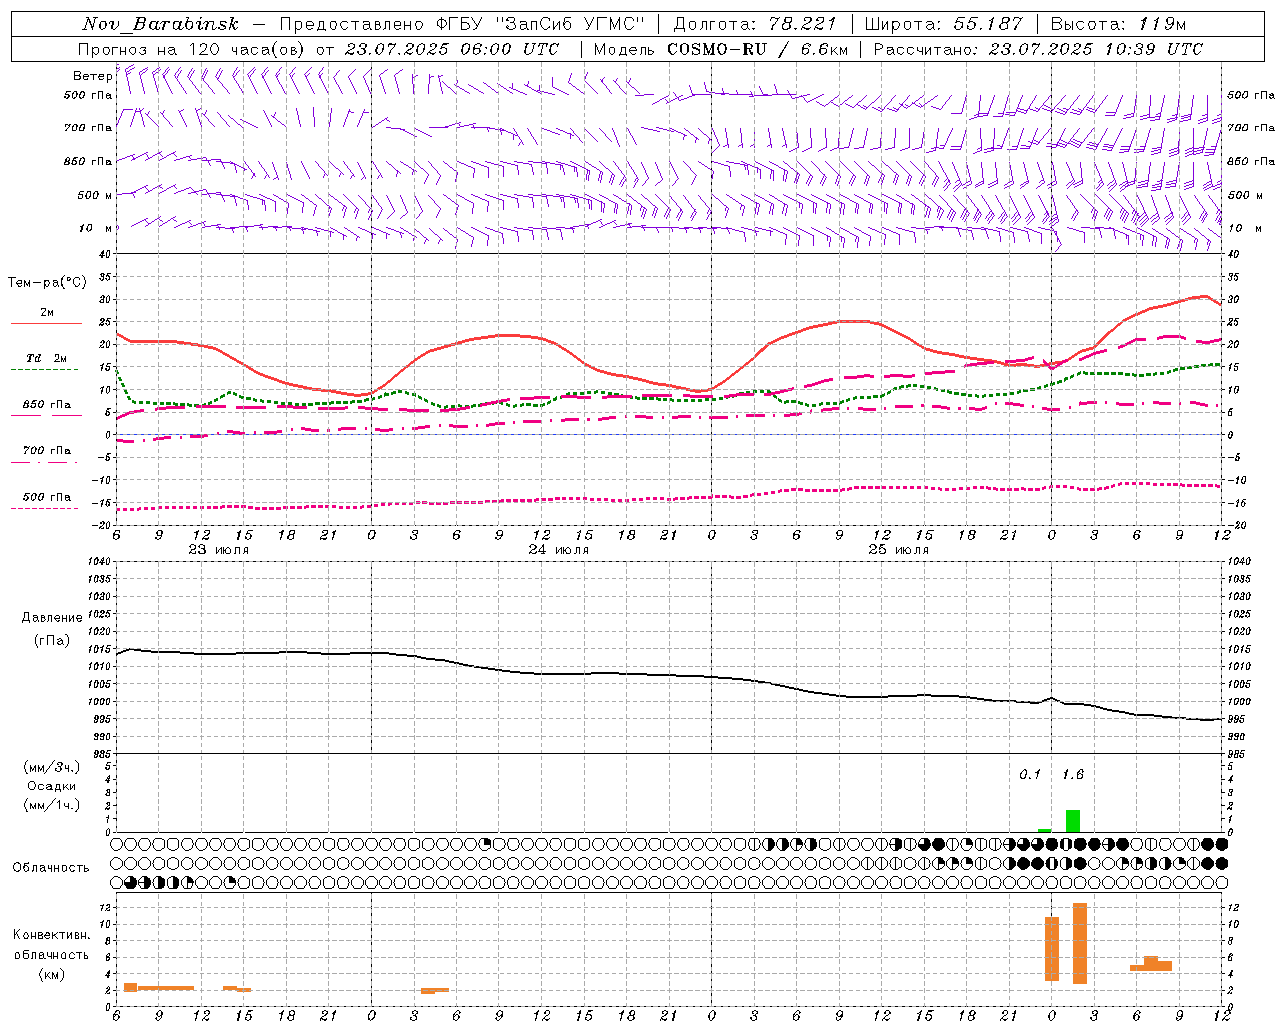Click the 23 июля date label

[x=219, y=550]
